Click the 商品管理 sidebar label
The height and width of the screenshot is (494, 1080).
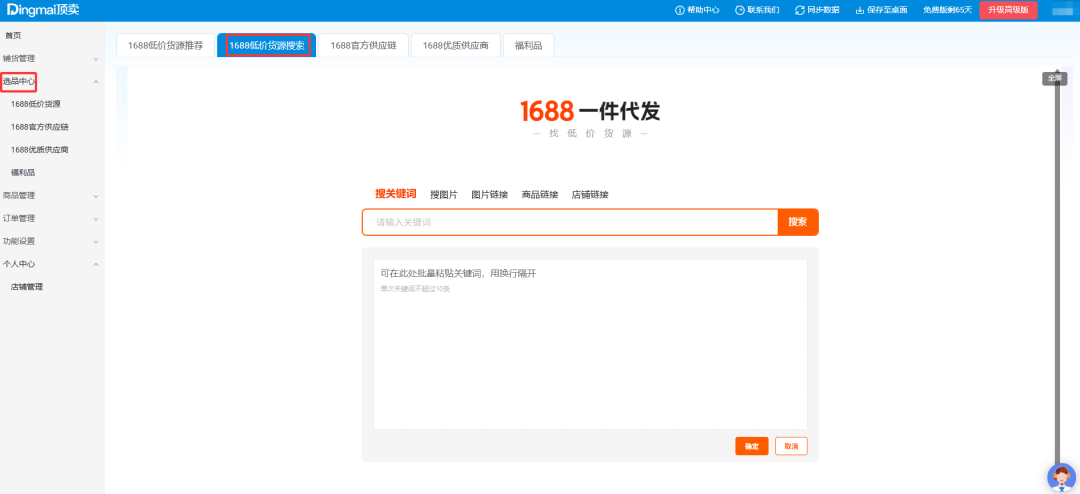pyautogui.click(x=19, y=196)
